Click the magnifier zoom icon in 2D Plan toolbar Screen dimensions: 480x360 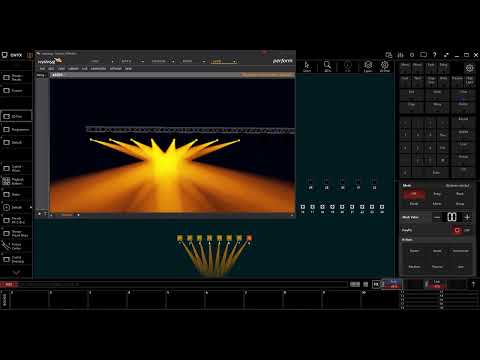[x=327, y=66]
